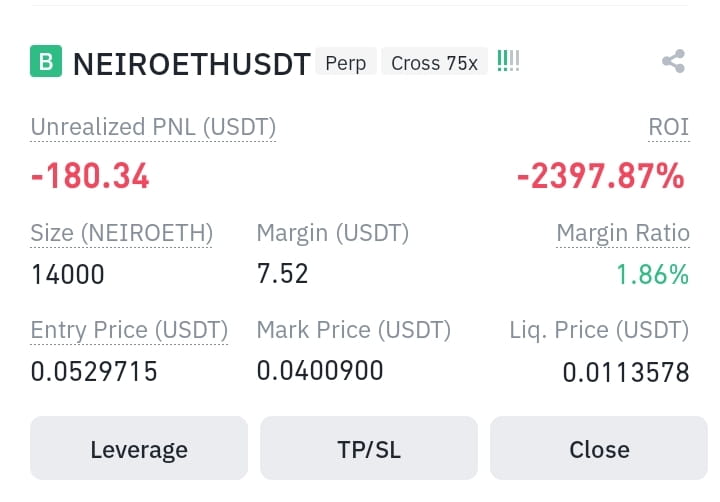The width and height of the screenshot is (720, 502).
Task: Tap the 1.86% margin ratio value
Action: tap(652, 275)
